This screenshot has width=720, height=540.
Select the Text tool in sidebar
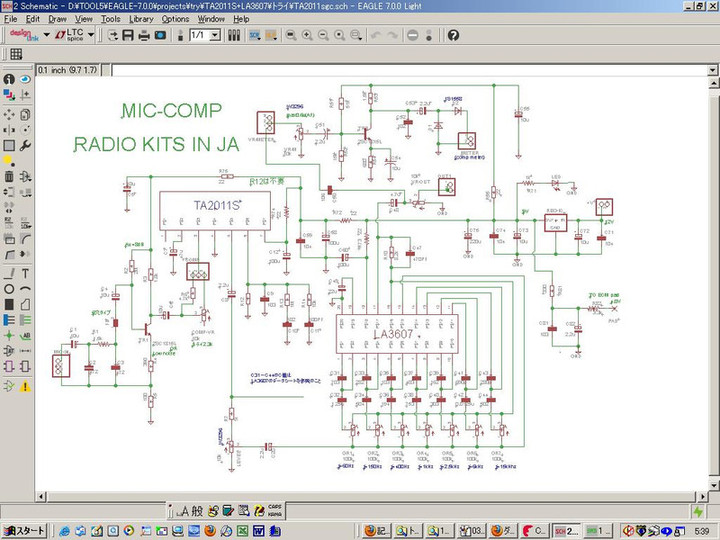pos(24,273)
